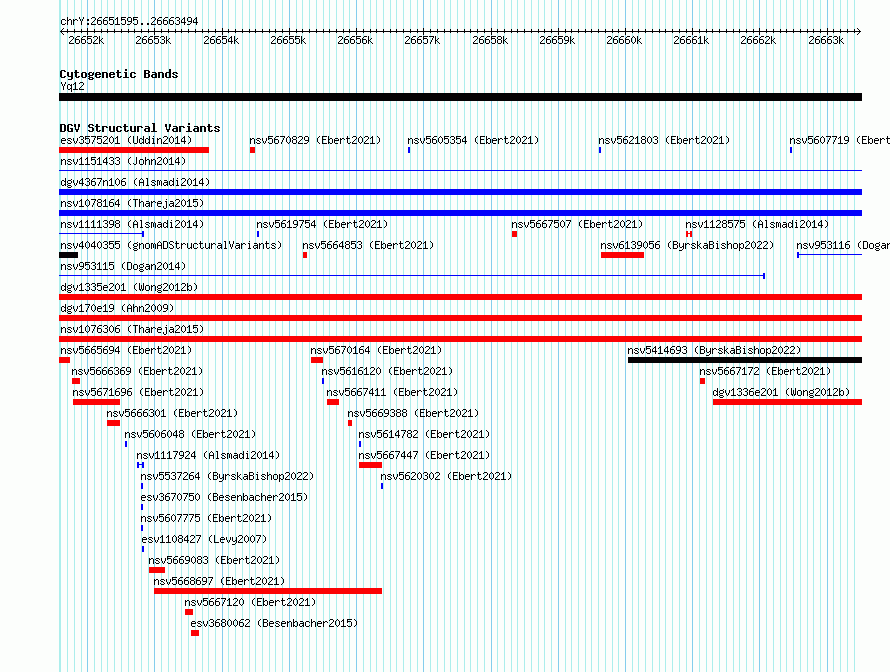Open nsv5621803 (Ebert2021) variant details
The width and height of the screenshot is (890, 672).
pos(664,140)
